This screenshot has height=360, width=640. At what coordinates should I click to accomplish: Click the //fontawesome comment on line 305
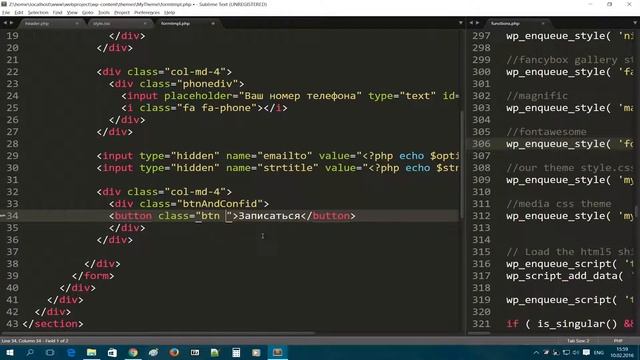click(547, 132)
